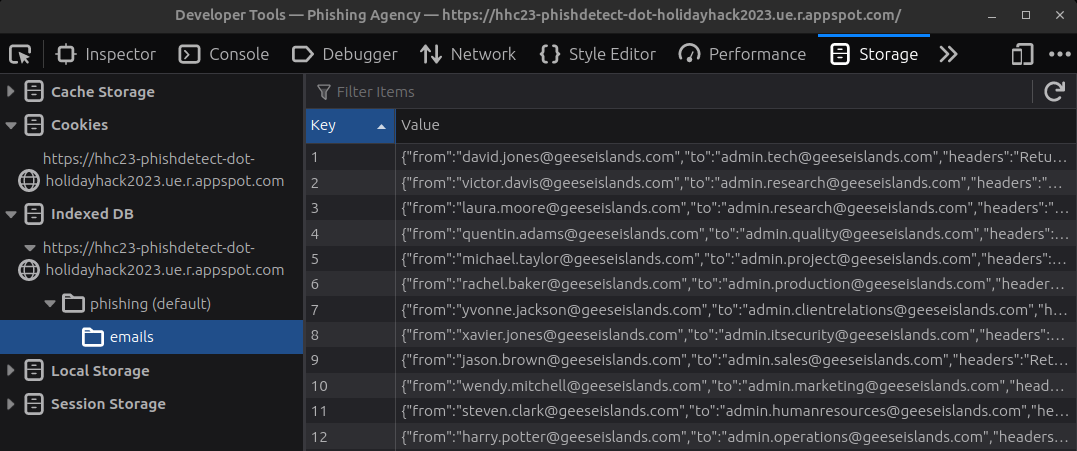
Task: Expand the Cache Storage tree node
Action: coord(11,92)
